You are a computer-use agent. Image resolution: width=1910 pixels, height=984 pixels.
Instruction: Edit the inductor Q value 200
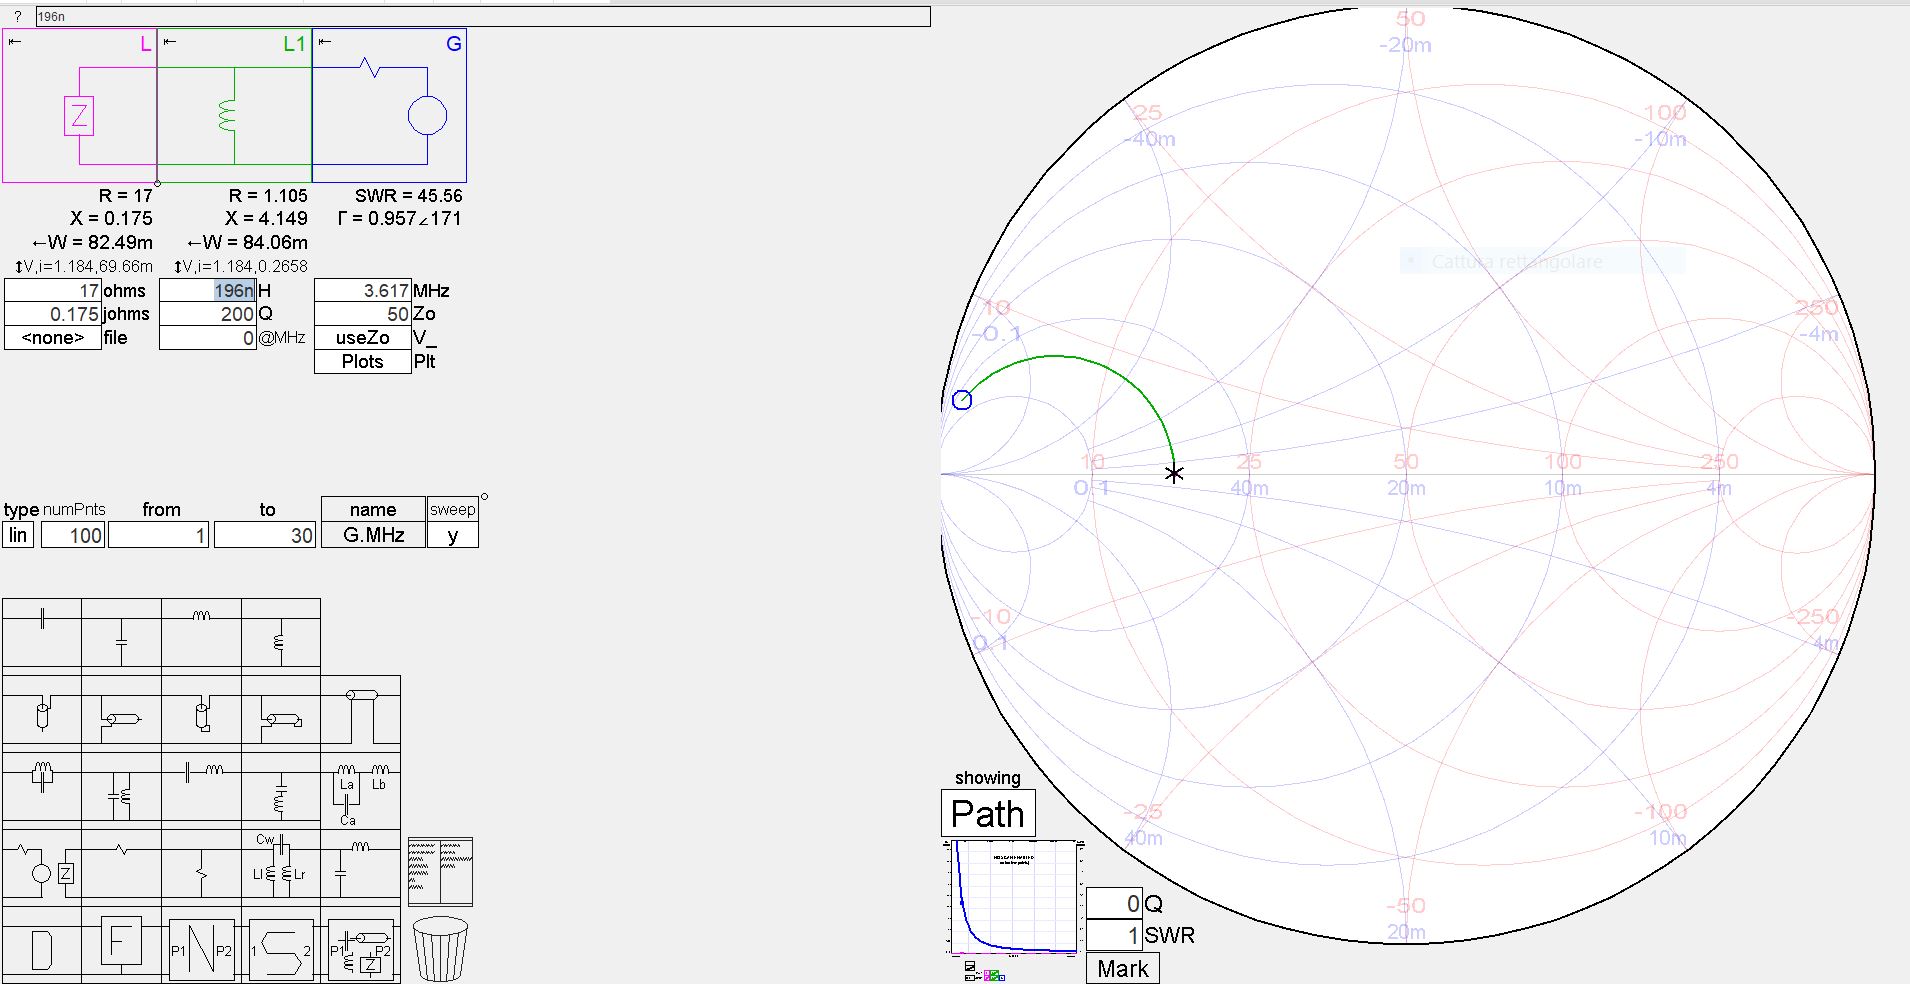pyautogui.click(x=208, y=314)
